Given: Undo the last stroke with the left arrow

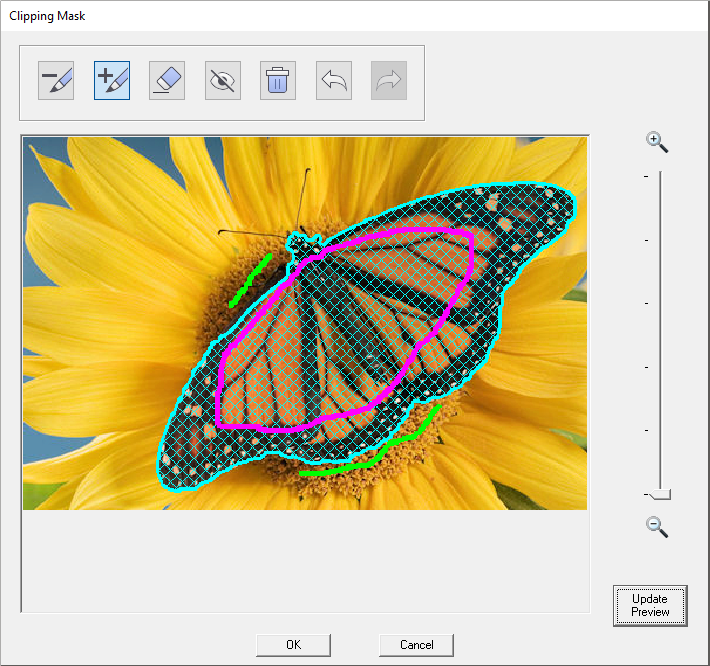Looking at the screenshot, I should pos(334,80).
